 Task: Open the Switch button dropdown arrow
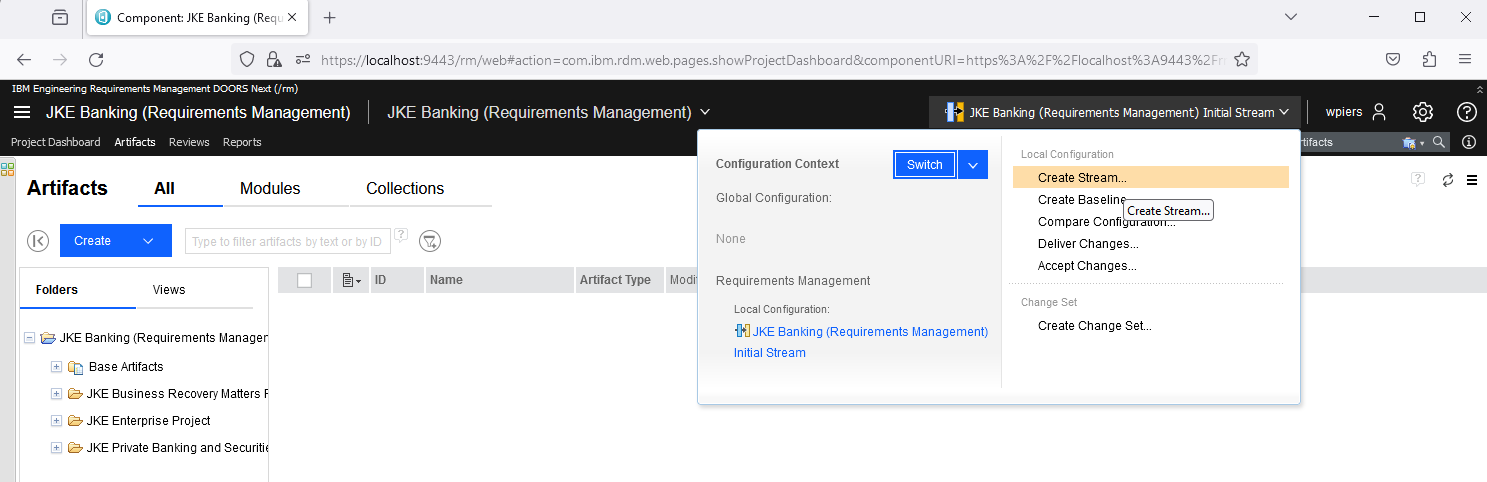point(973,165)
